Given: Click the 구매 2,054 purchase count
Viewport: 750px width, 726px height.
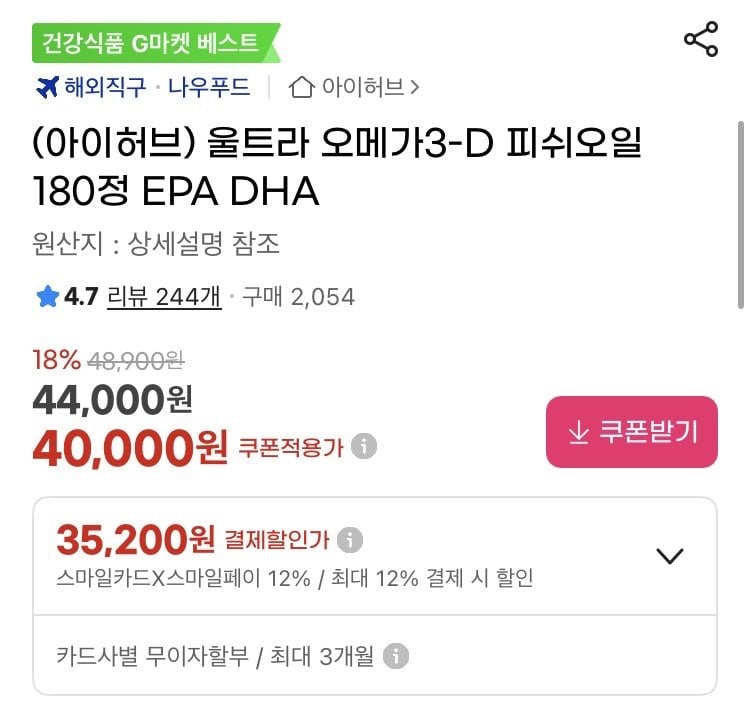Looking at the screenshot, I should pyautogui.click(x=299, y=297).
